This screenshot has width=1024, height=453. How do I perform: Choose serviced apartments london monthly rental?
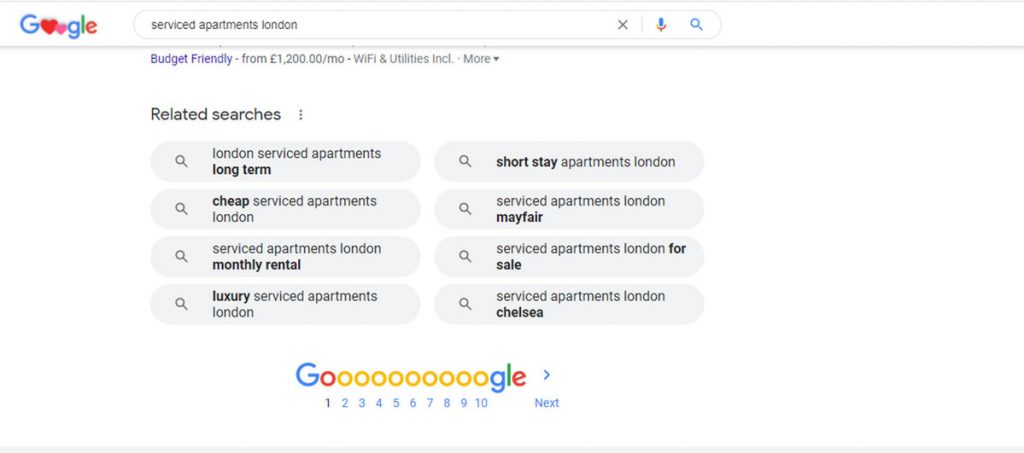[285, 257]
